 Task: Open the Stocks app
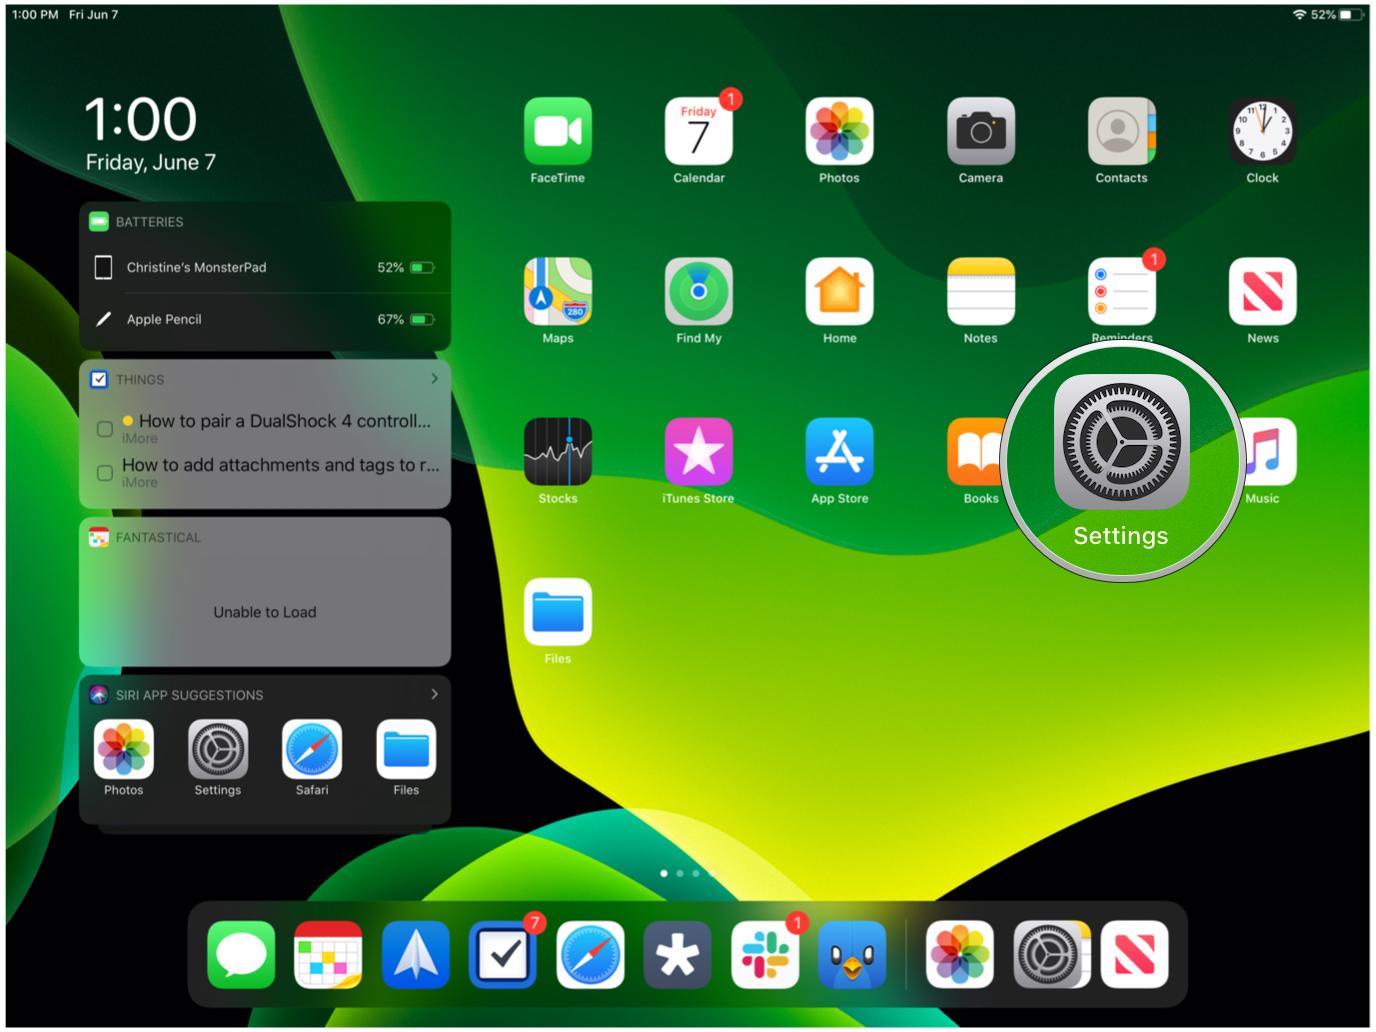pyautogui.click(x=557, y=452)
